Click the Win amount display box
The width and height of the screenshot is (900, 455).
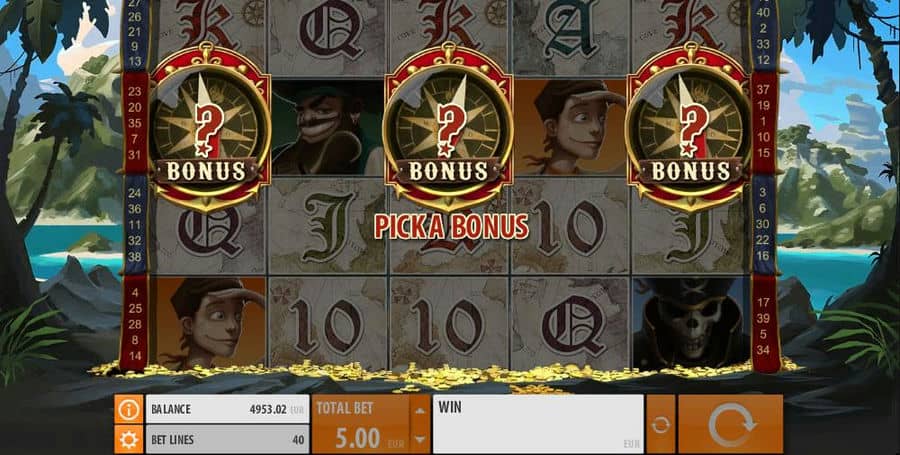(537, 424)
